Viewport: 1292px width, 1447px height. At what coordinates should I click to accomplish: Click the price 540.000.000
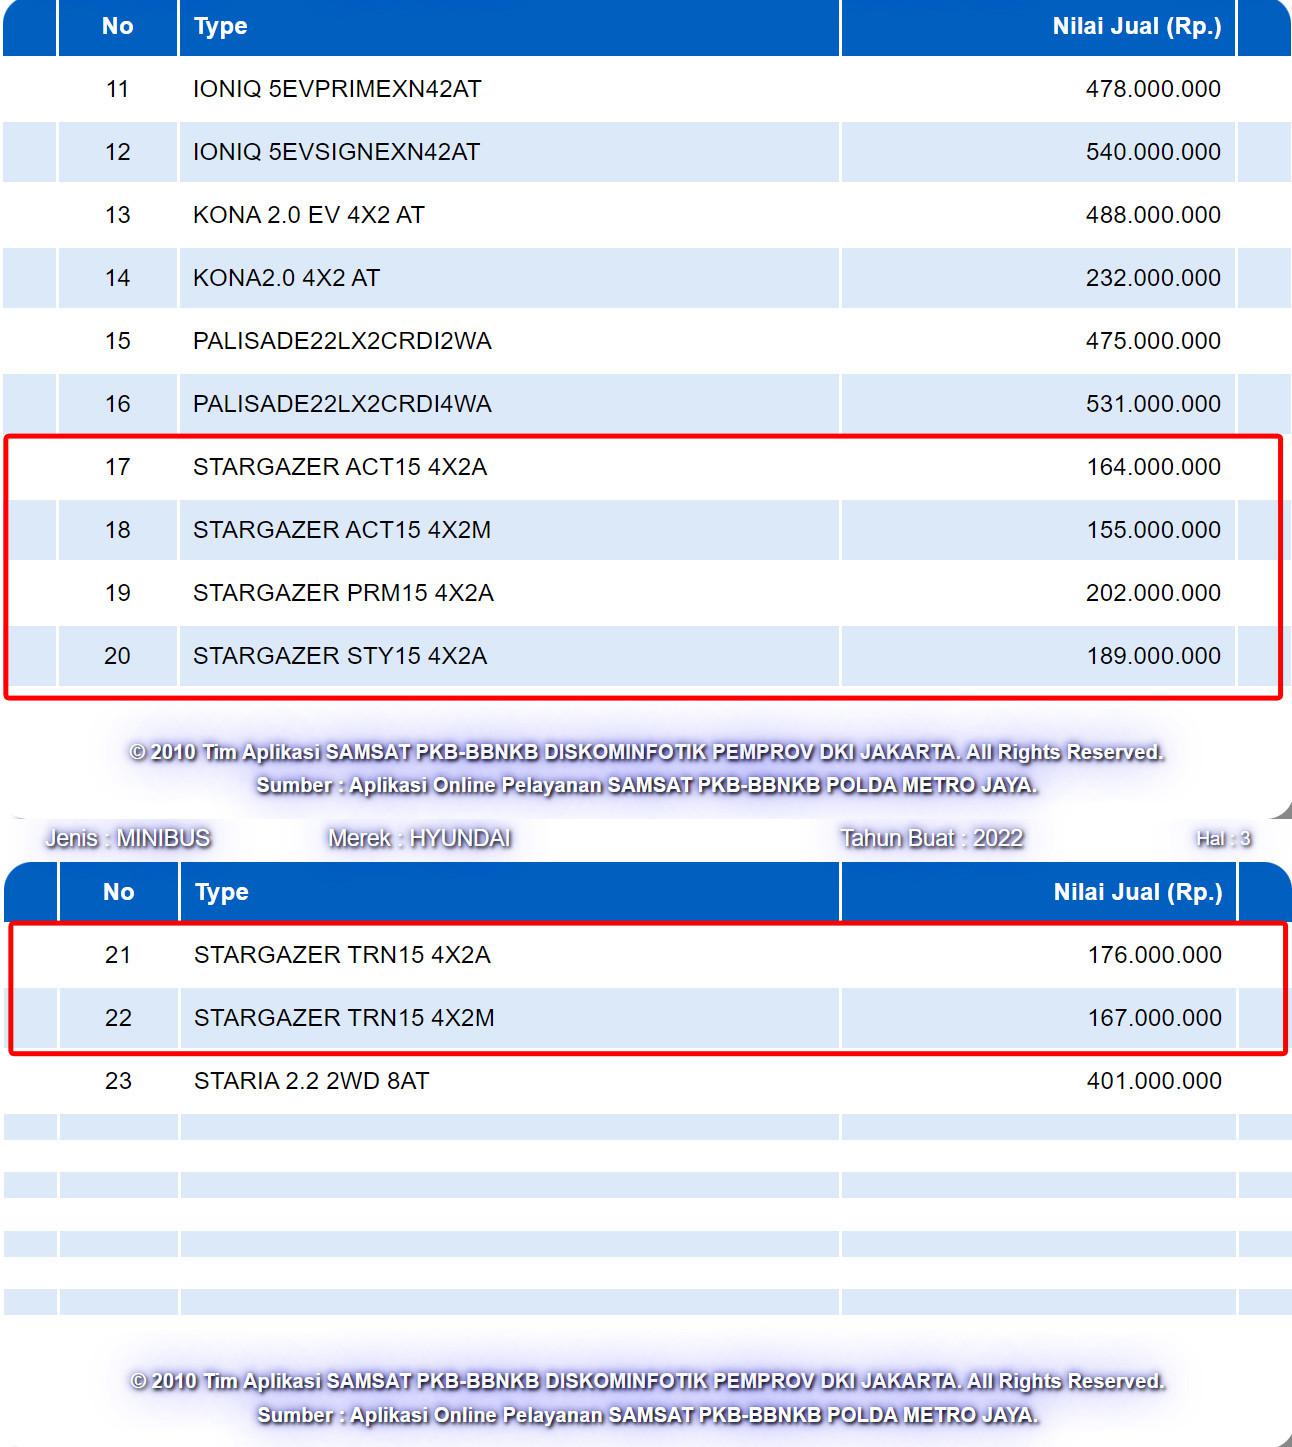point(1153,152)
